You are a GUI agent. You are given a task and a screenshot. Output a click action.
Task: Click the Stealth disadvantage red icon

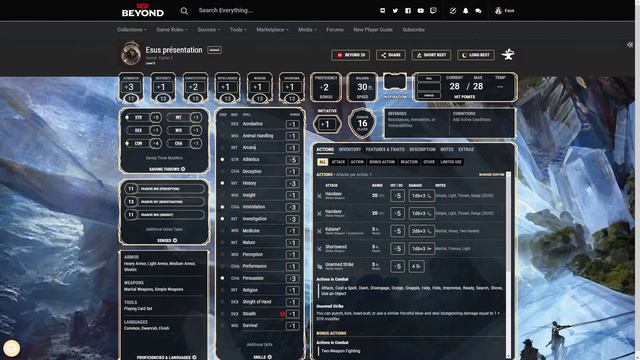pos(282,314)
